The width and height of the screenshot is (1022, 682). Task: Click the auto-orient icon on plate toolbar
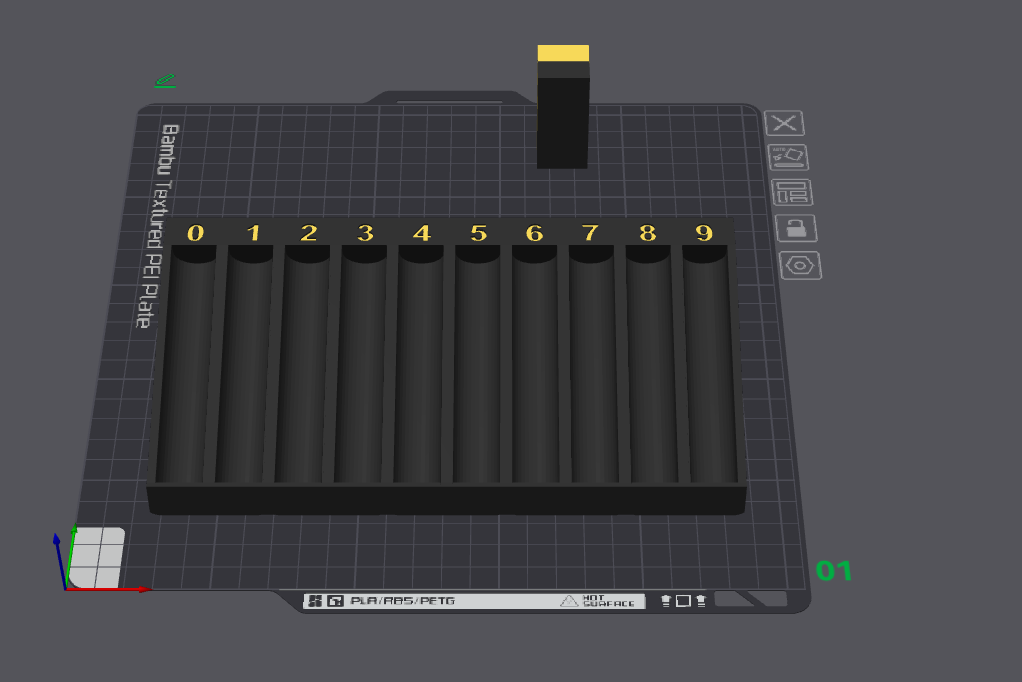[788, 158]
